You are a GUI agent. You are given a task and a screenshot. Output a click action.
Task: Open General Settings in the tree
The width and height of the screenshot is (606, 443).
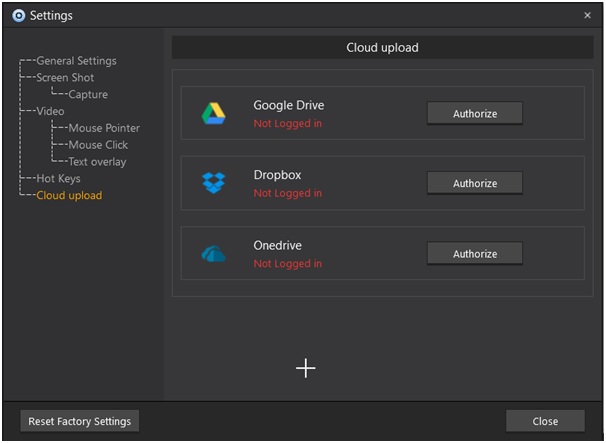point(76,61)
